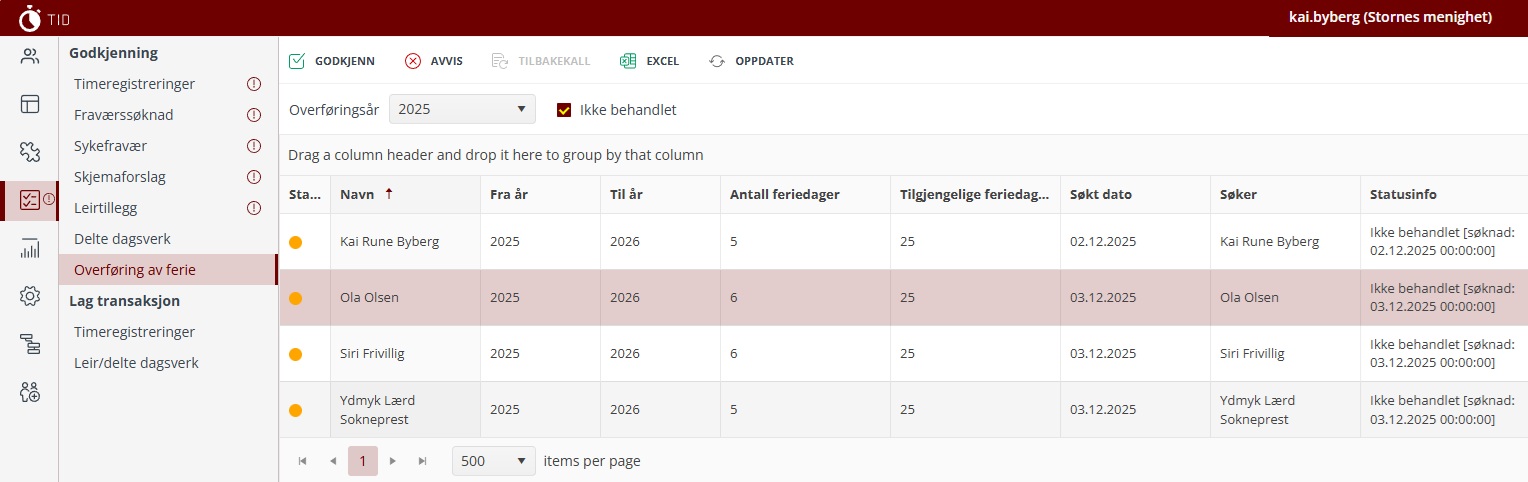1528x482 pixels.
Task: Click the add users icon in sidebar
Action: coord(30,392)
